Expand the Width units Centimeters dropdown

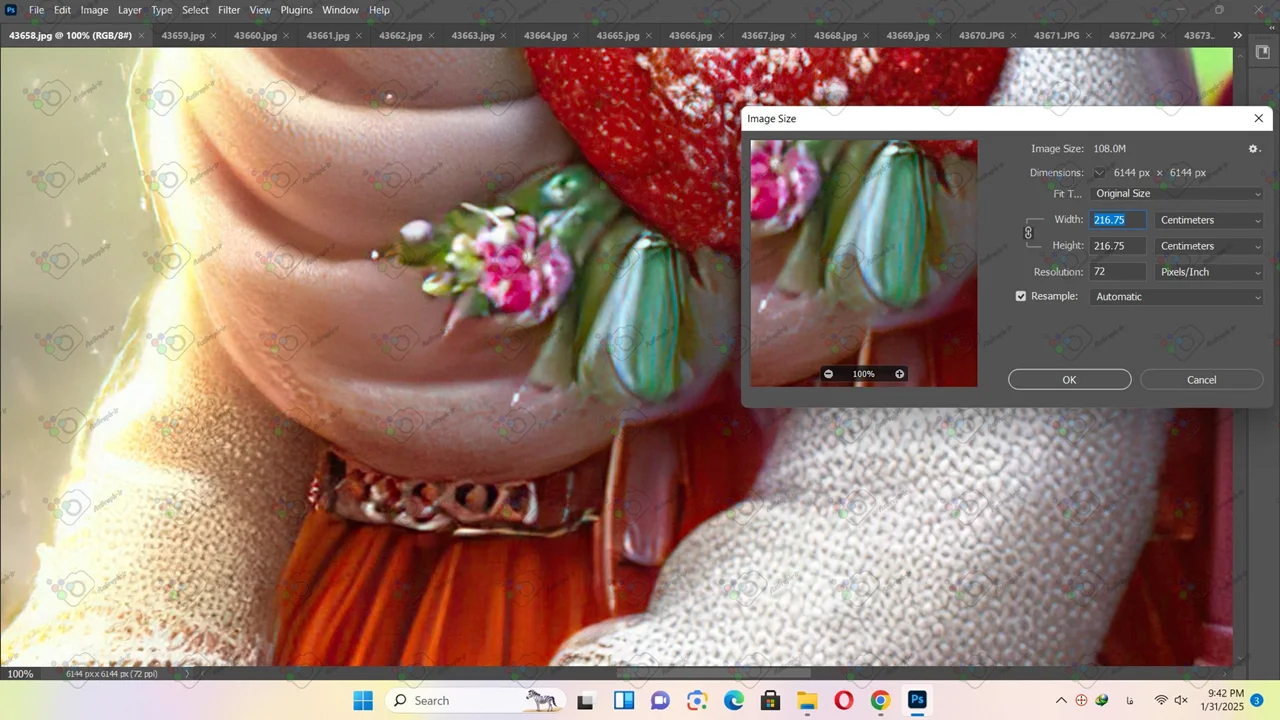[x=1209, y=220]
